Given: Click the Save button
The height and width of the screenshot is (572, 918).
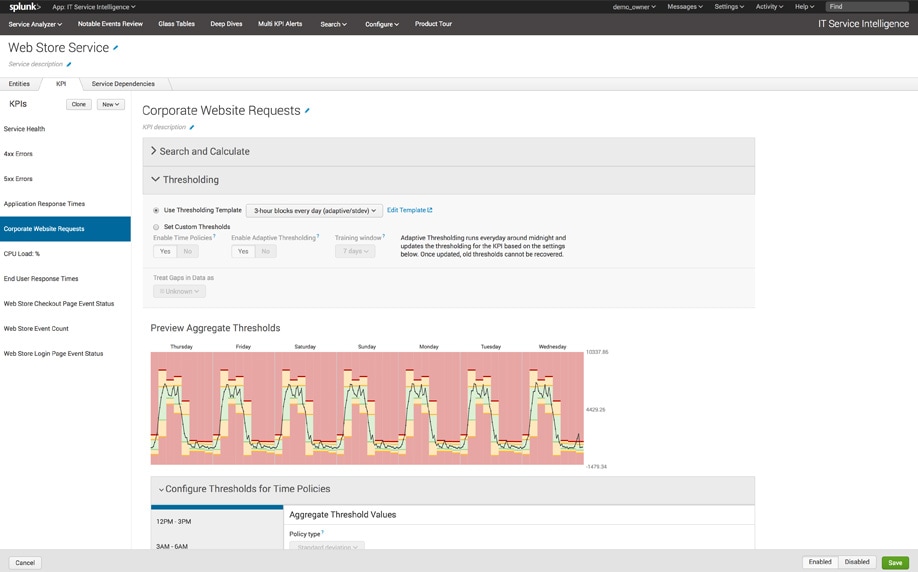Looking at the screenshot, I should 895,563.
